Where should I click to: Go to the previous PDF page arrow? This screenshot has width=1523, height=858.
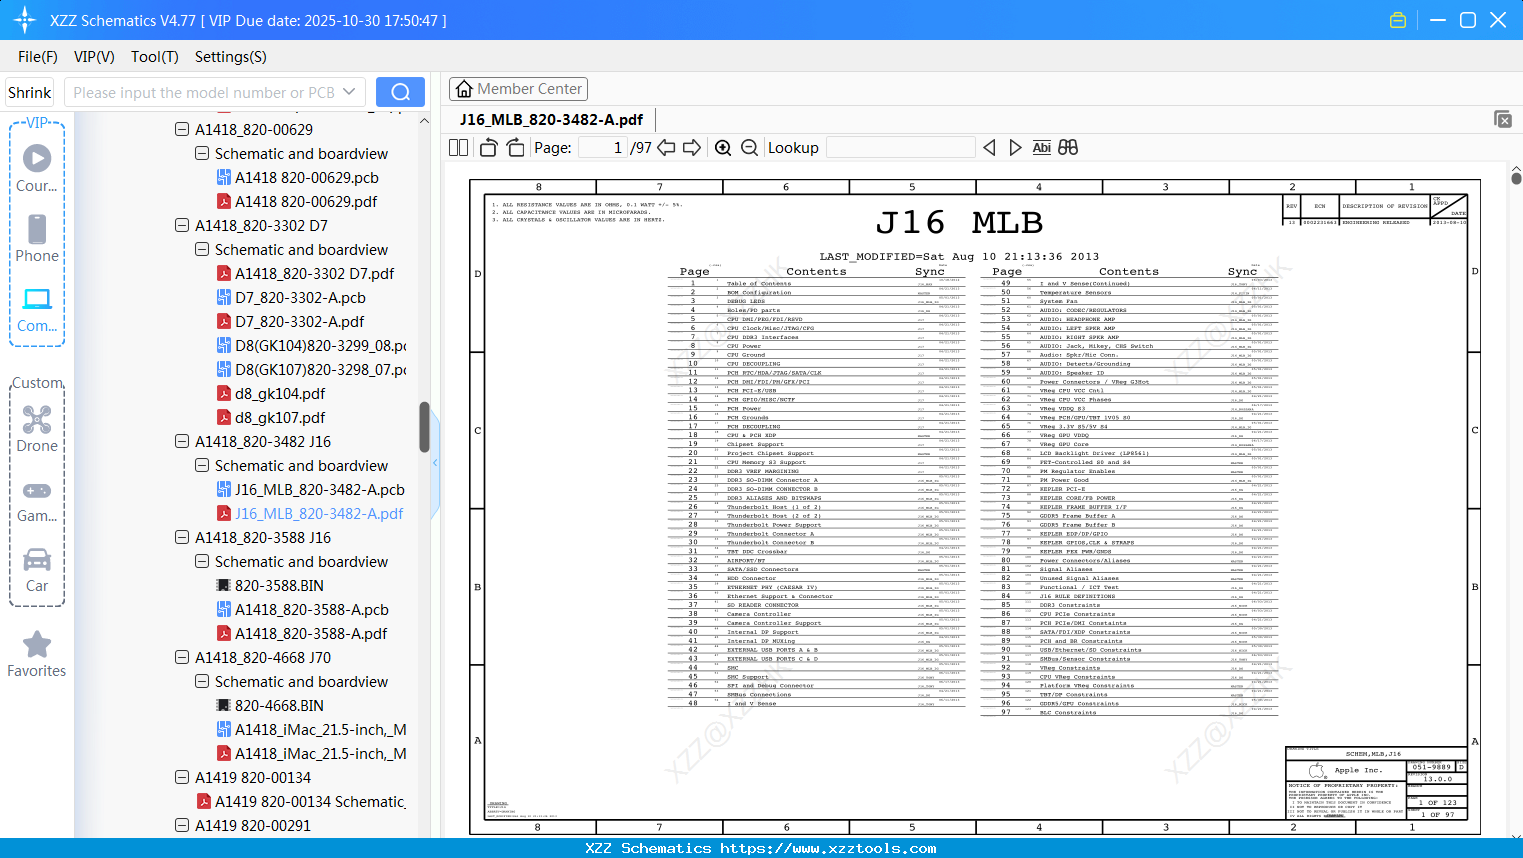(666, 148)
